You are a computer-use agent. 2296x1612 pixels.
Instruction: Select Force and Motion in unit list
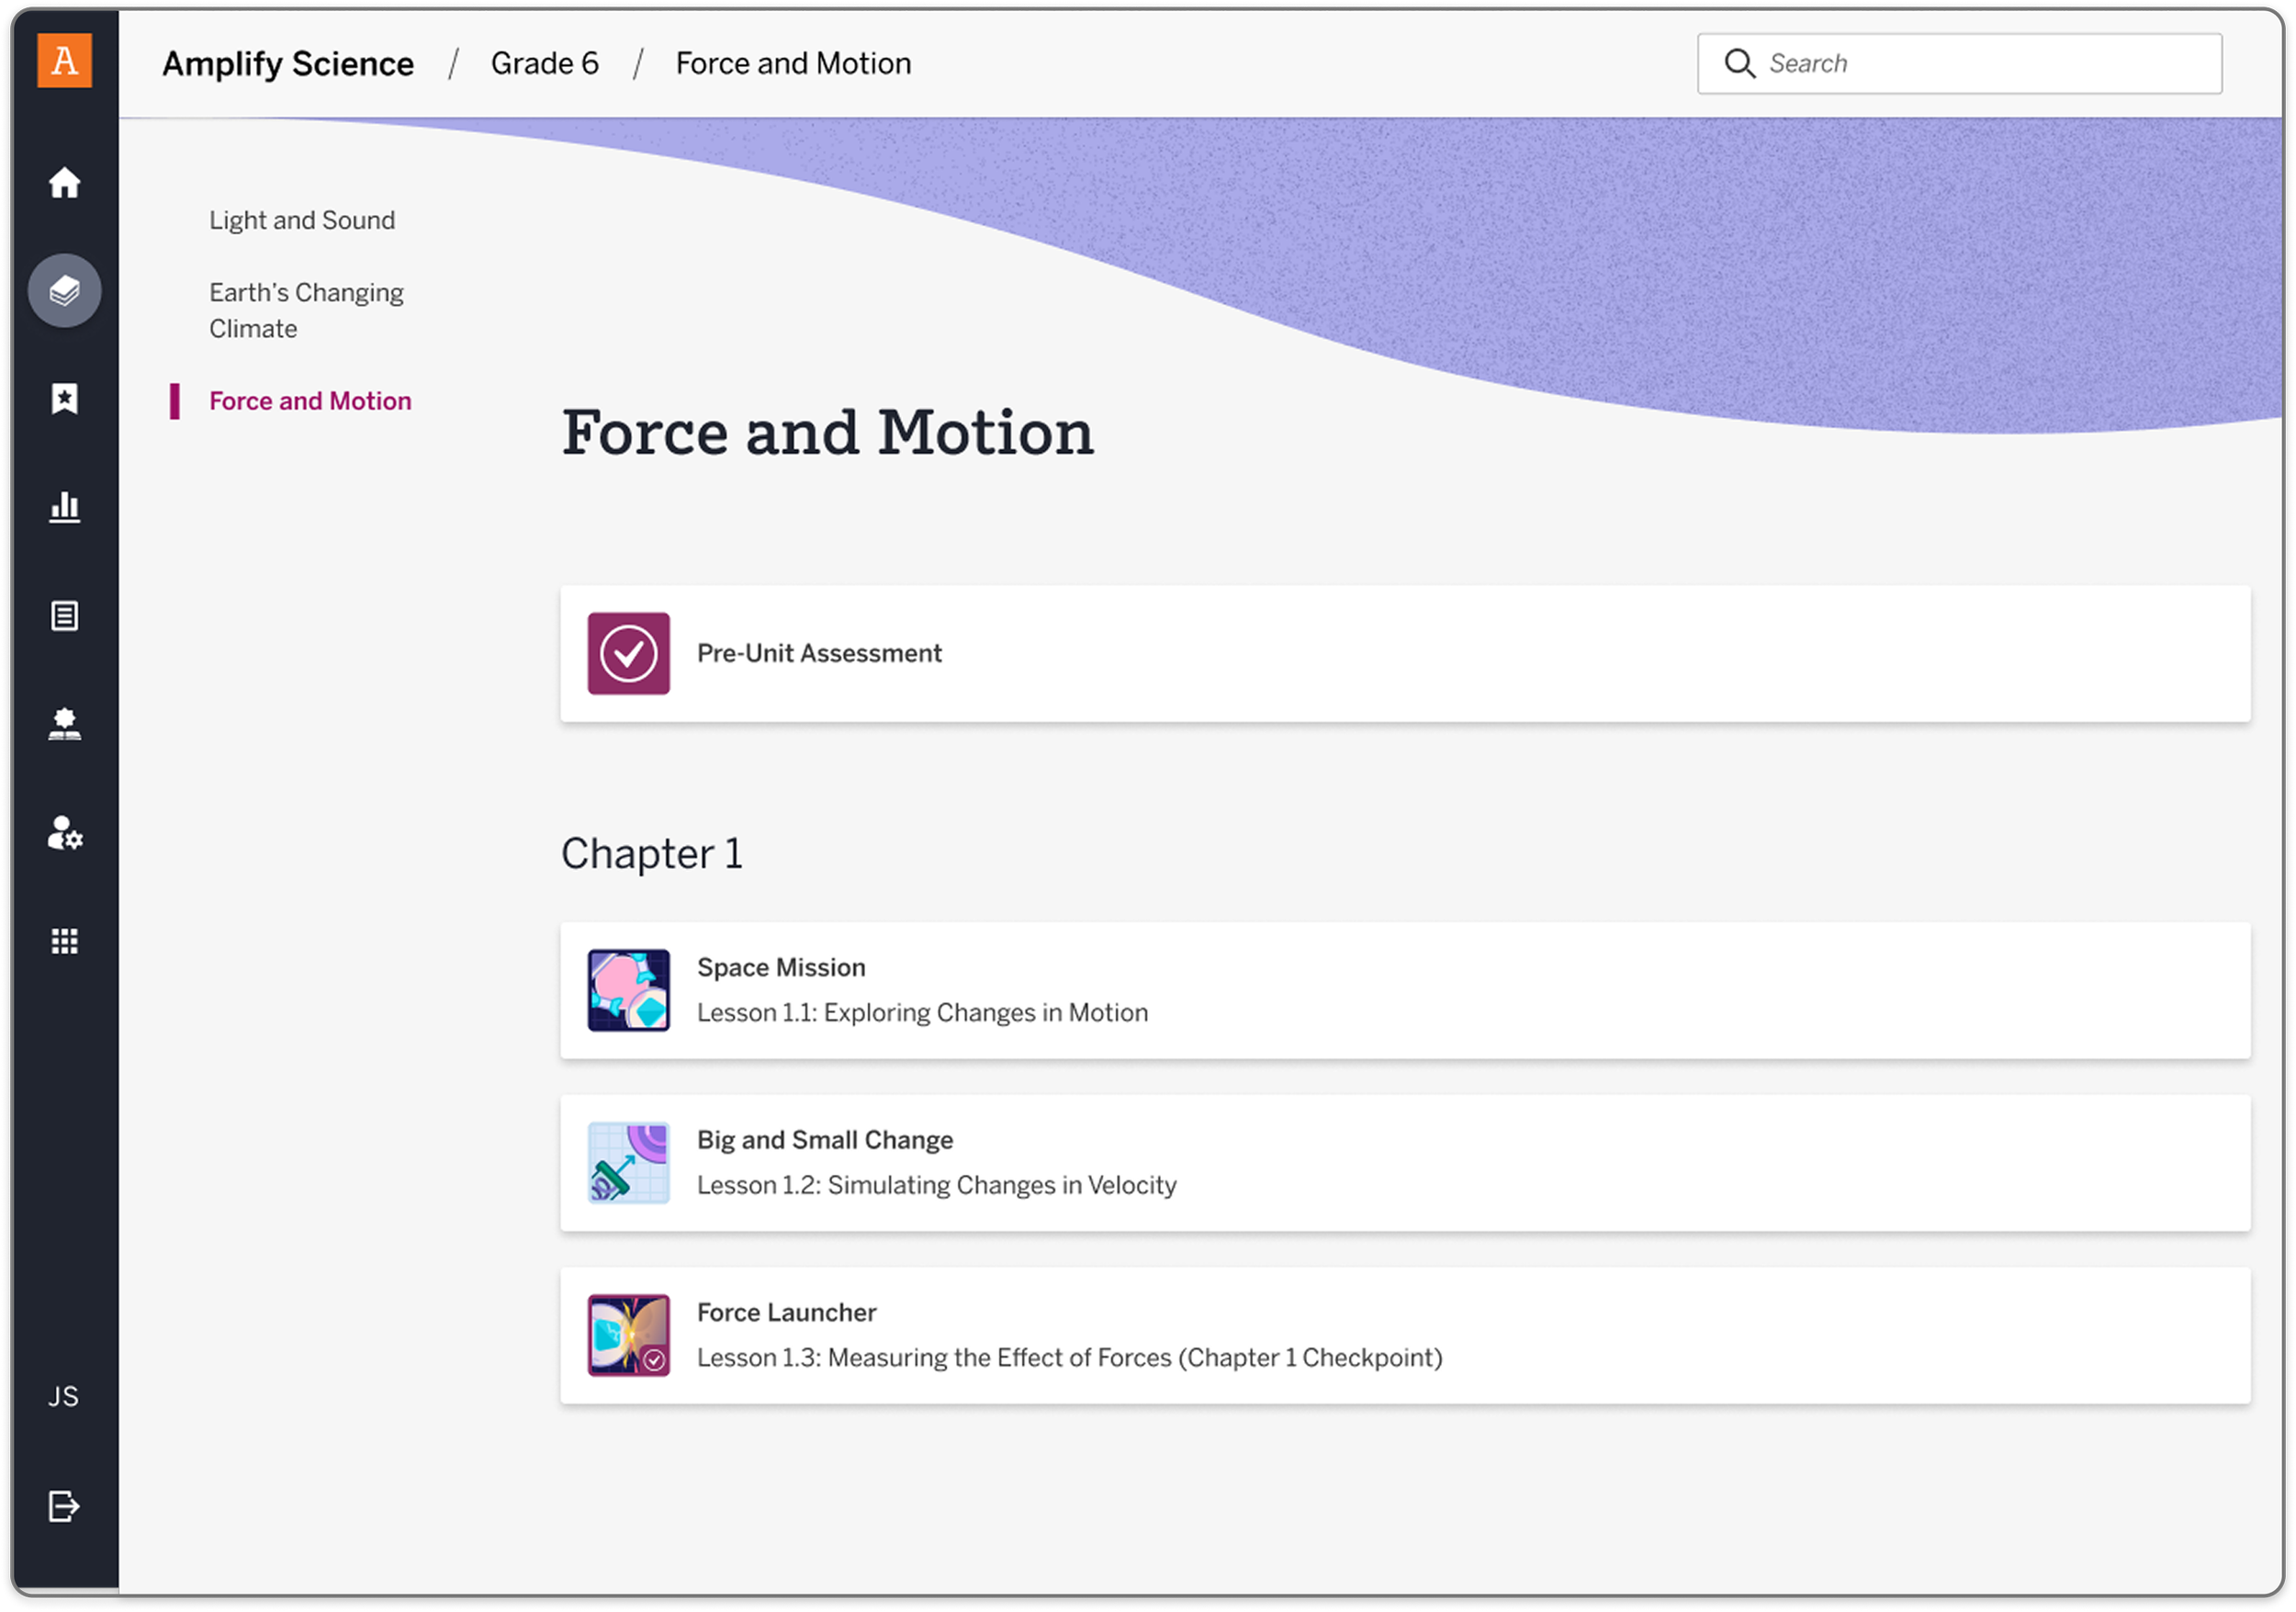310,401
